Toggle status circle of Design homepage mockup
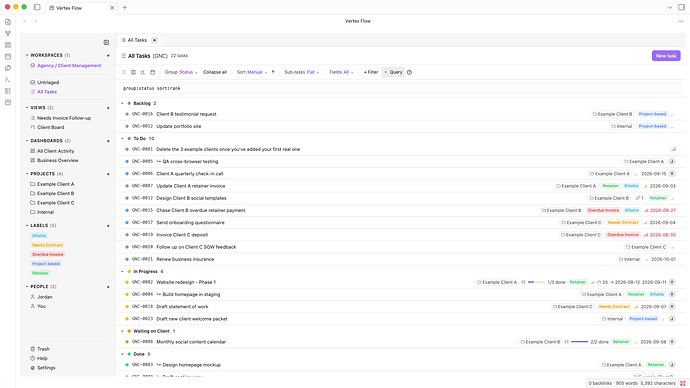The height and width of the screenshot is (388, 690). click(x=127, y=365)
